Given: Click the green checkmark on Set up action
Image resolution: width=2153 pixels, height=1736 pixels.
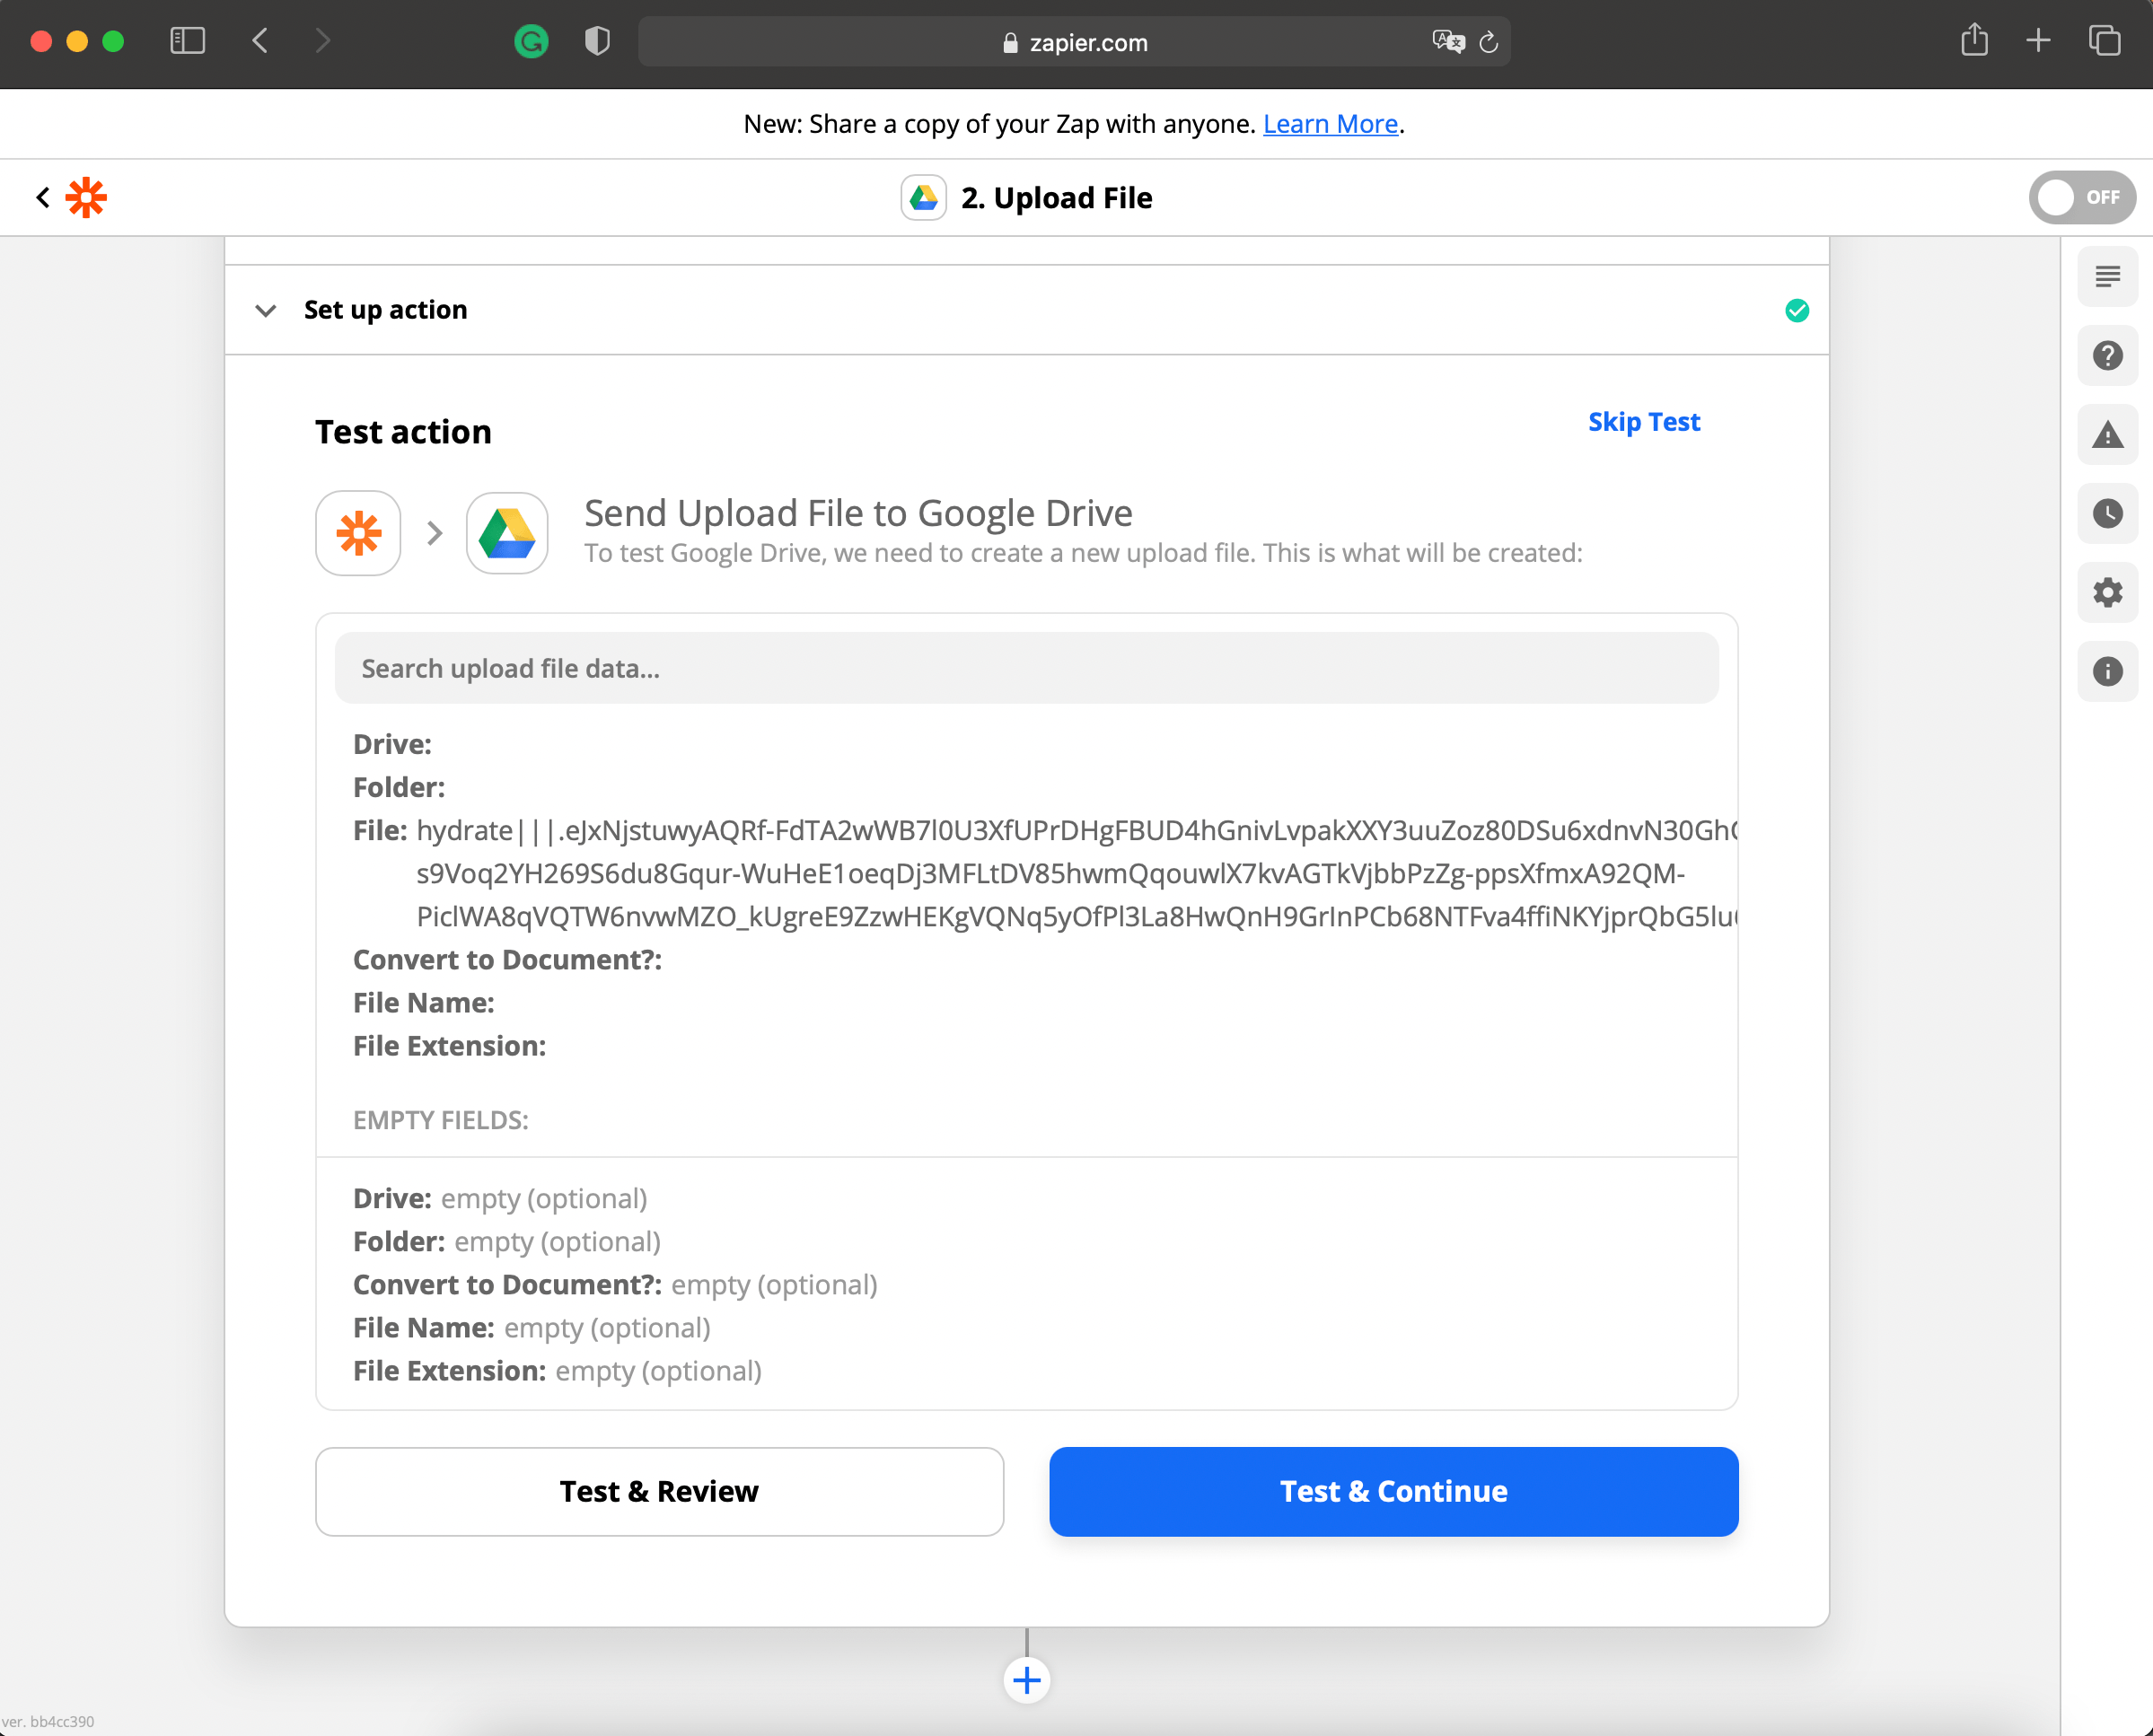Looking at the screenshot, I should (x=1796, y=310).
